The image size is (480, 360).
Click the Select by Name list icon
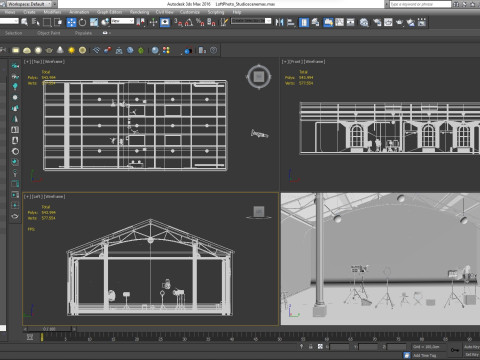click(x=35, y=22)
